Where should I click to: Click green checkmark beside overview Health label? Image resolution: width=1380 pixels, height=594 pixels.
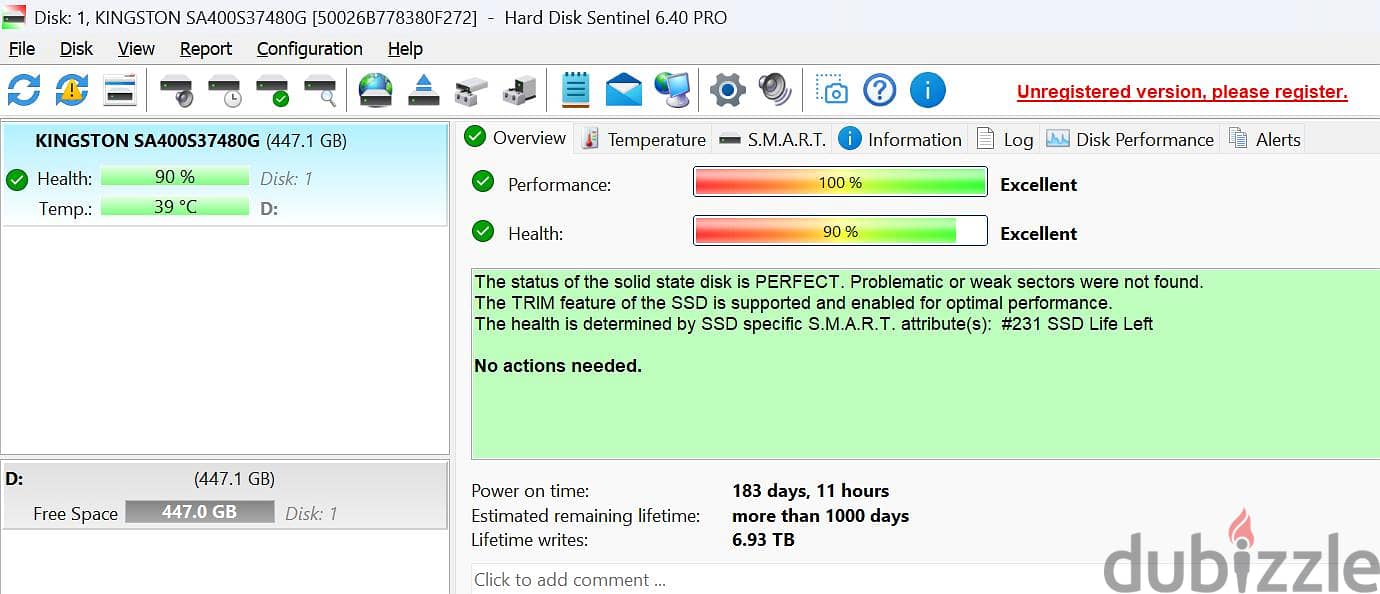(x=483, y=231)
